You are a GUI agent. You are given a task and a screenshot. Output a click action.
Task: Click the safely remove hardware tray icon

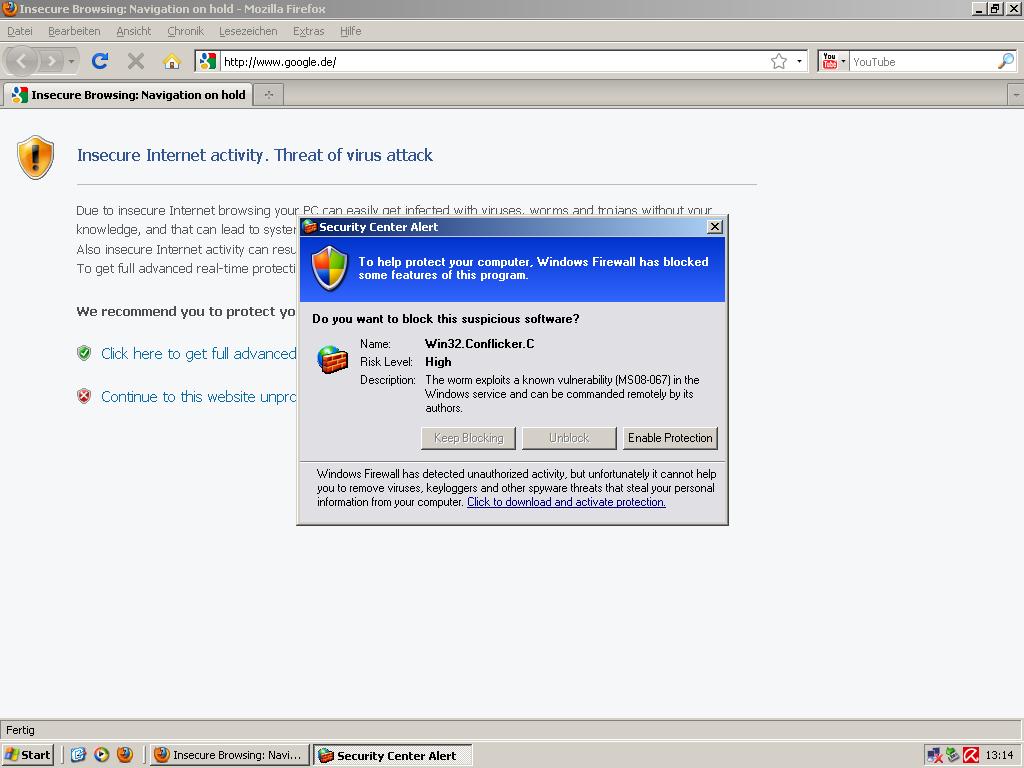953,756
